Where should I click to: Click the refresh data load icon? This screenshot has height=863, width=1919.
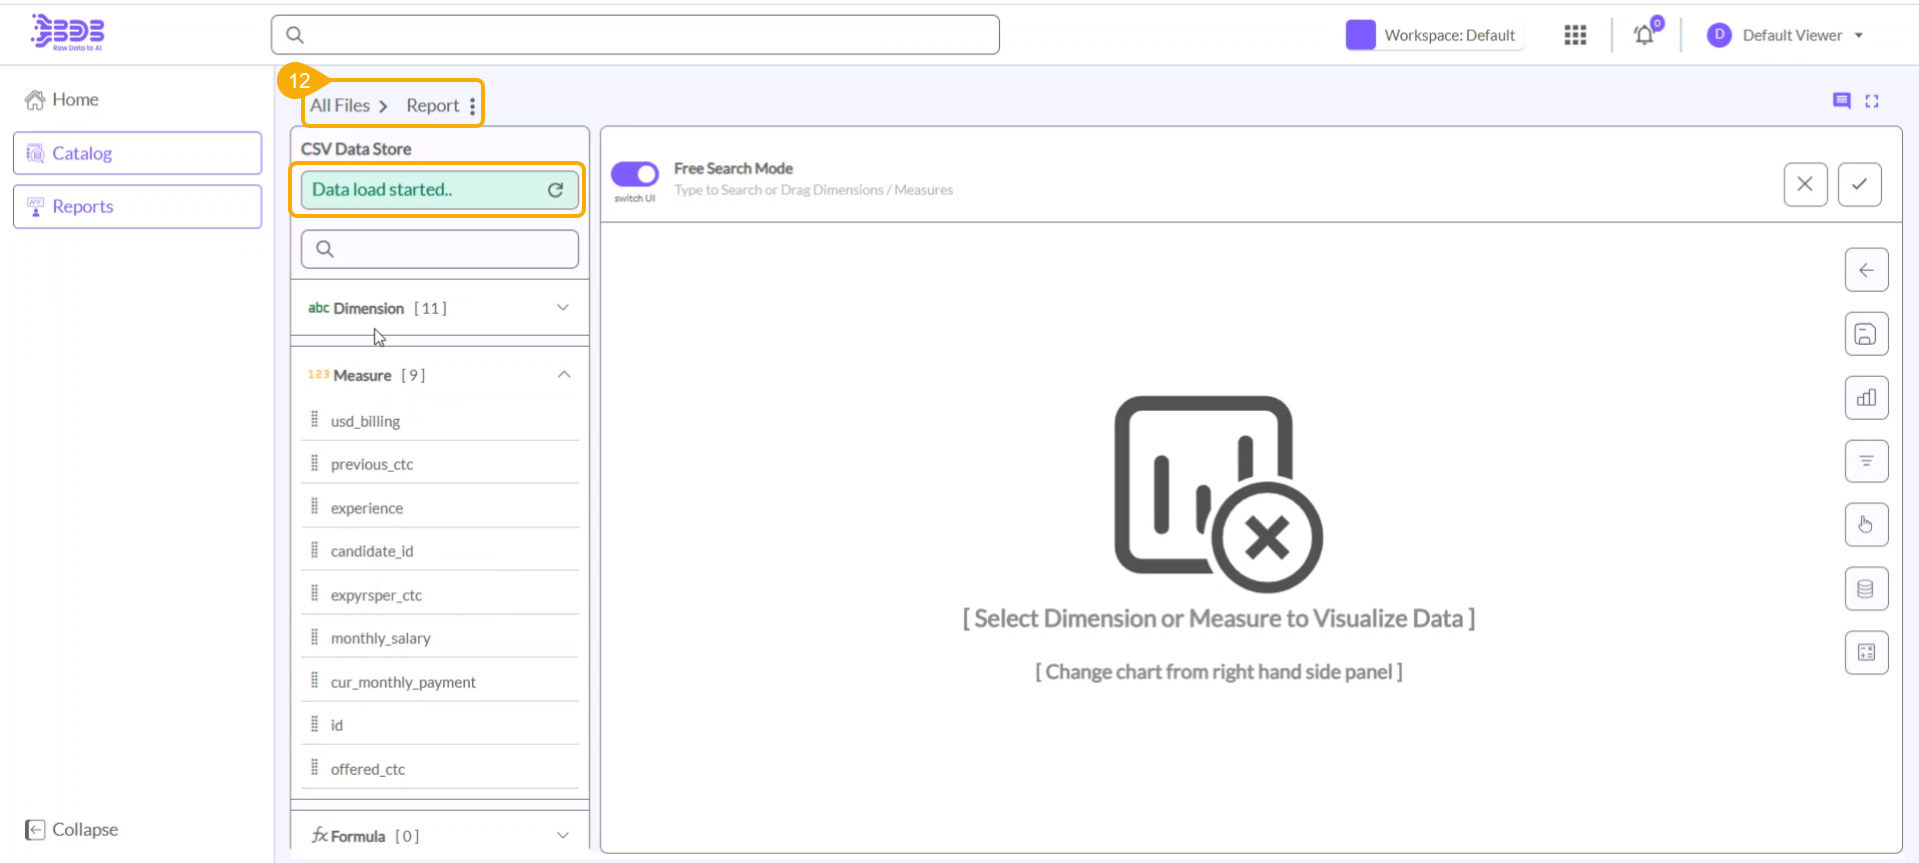tap(555, 190)
